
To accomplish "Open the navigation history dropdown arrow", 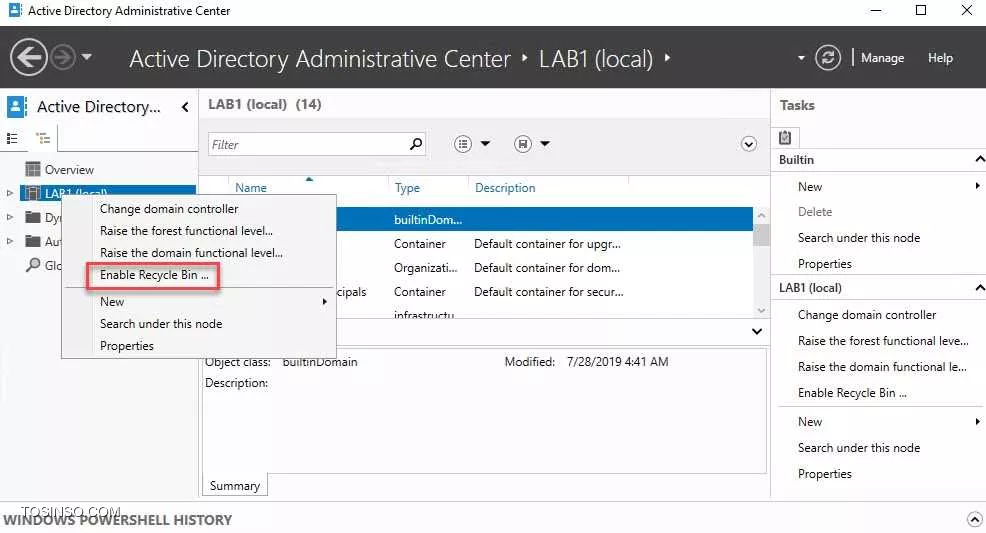I will (87, 57).
